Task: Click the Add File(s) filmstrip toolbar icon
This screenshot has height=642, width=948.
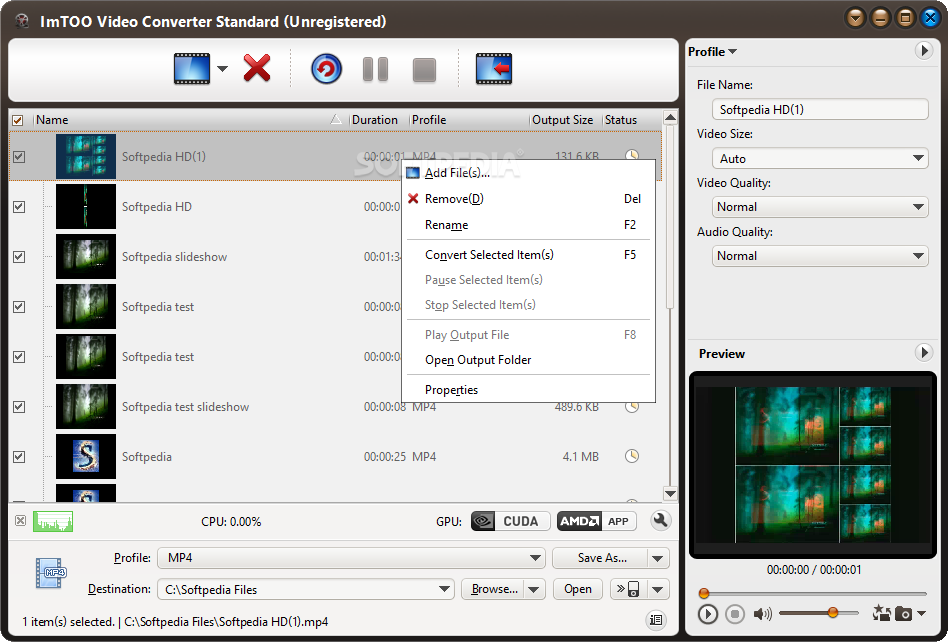Action: click(192, 69)
